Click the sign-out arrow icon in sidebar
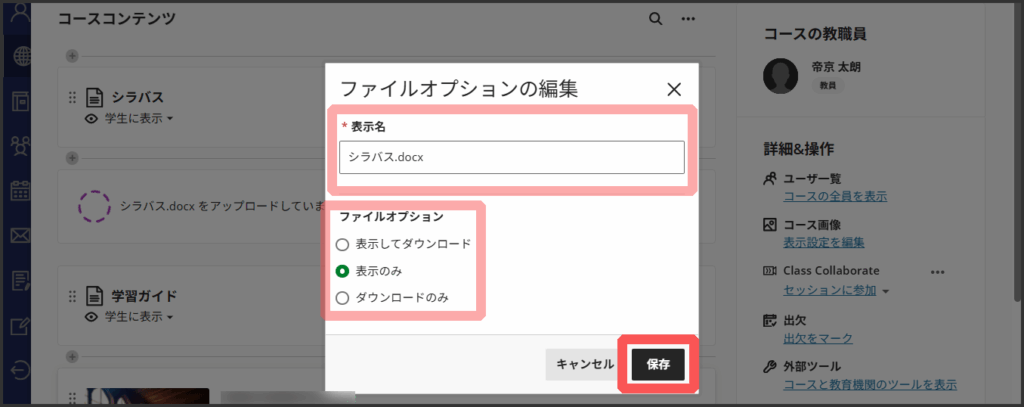This screenshot has width=1024, height=407. click(19, 367)
